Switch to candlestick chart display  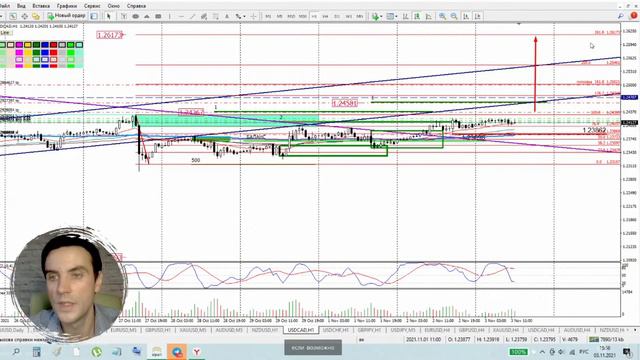tap(417, 16)
